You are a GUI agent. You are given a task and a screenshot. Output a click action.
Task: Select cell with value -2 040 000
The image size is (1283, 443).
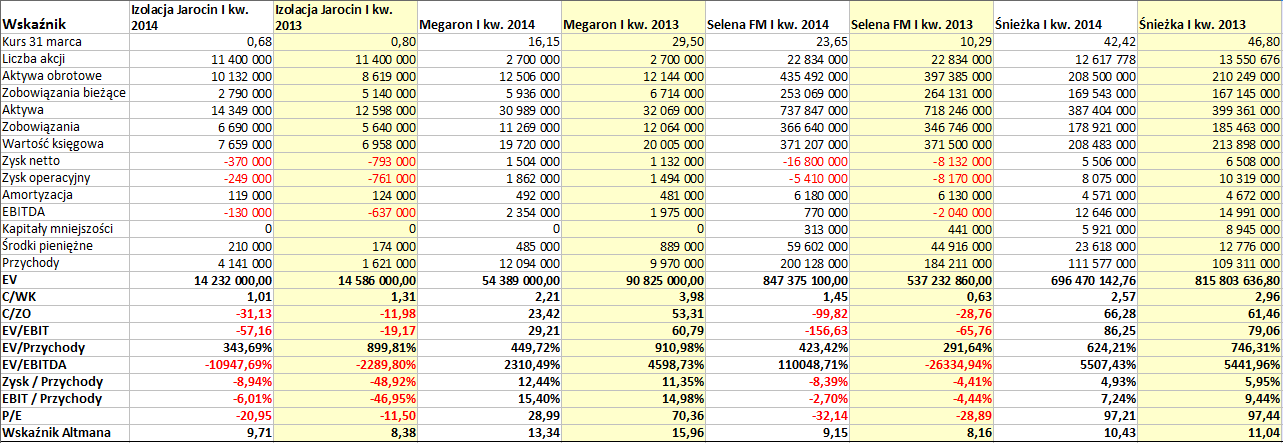pos(920,212)
